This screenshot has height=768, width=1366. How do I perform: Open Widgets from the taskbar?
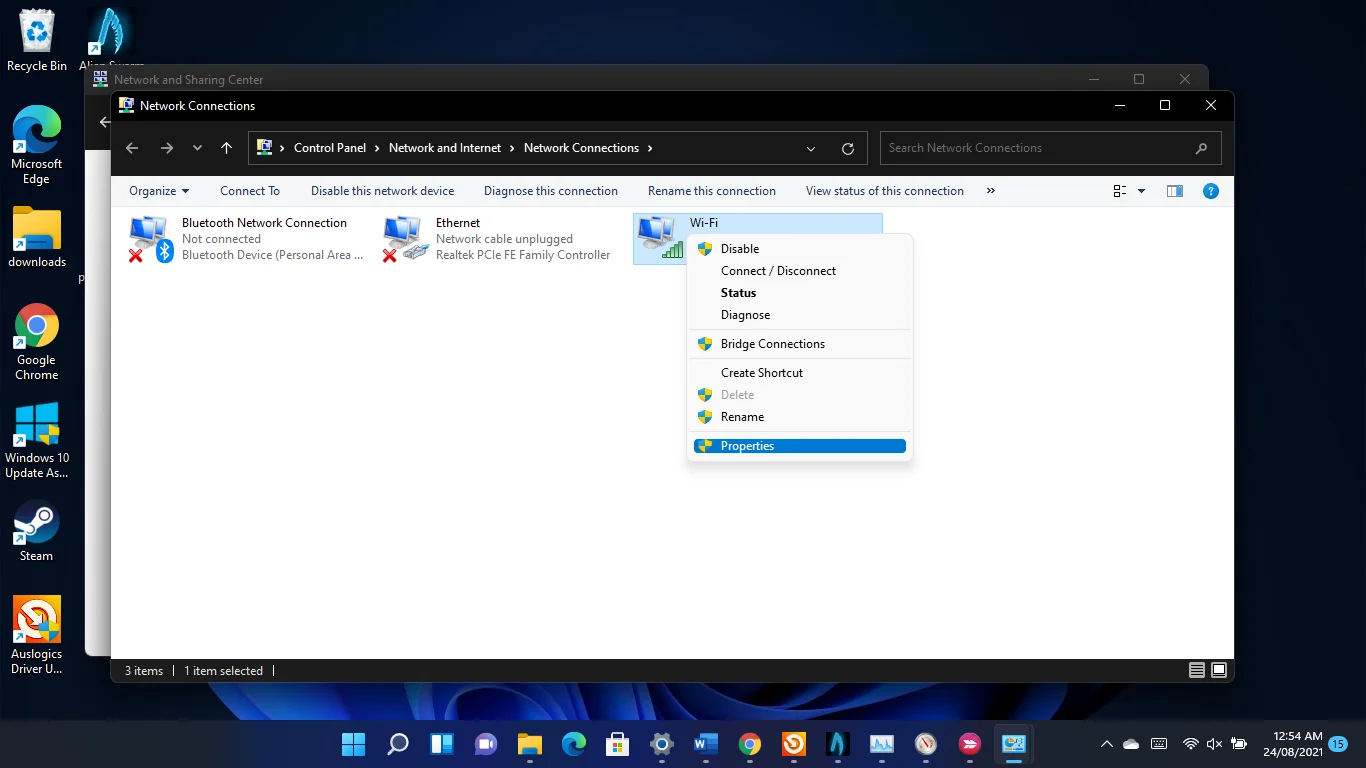tap(442, 744)
